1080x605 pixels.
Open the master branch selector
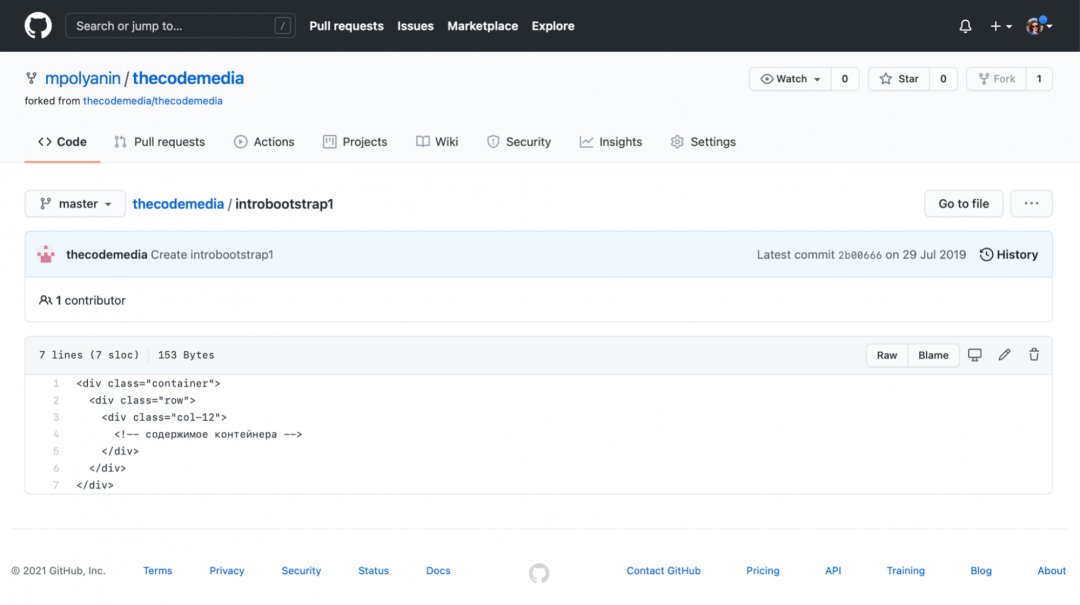click(x=75, y=204)
